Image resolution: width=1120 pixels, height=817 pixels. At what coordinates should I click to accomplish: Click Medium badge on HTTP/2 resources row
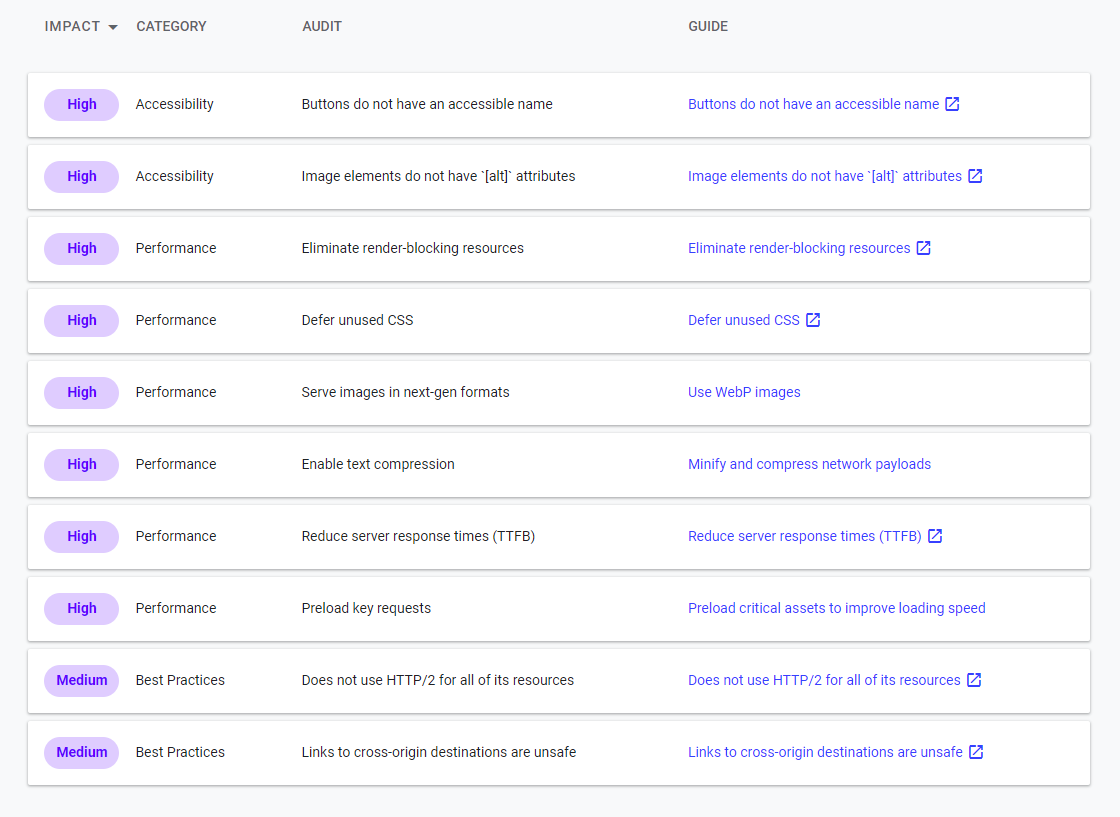pos(81,680)
